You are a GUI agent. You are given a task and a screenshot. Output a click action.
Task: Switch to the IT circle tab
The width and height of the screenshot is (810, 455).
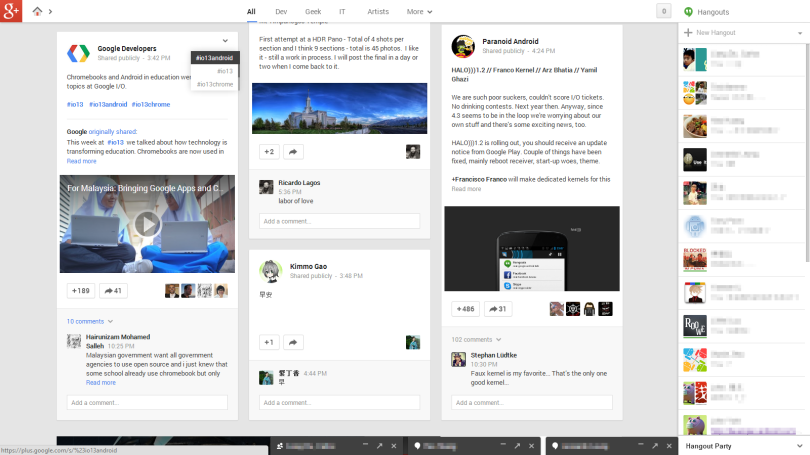[x=342, y=11]
